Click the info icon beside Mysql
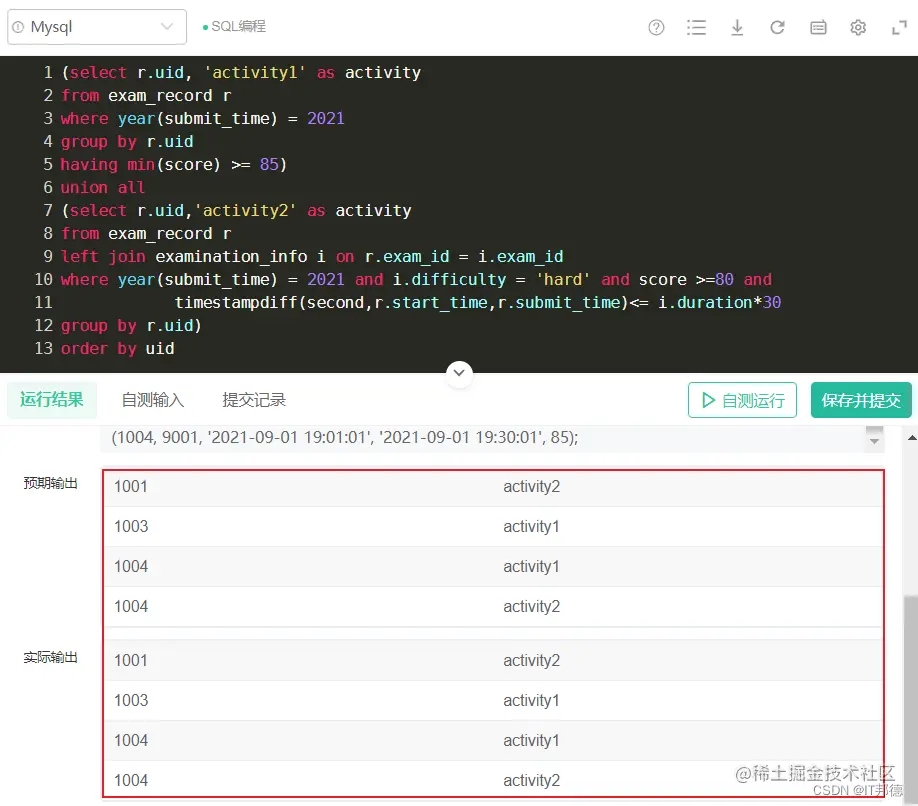The width and height of the screenshot is (918, 806). 18,27
